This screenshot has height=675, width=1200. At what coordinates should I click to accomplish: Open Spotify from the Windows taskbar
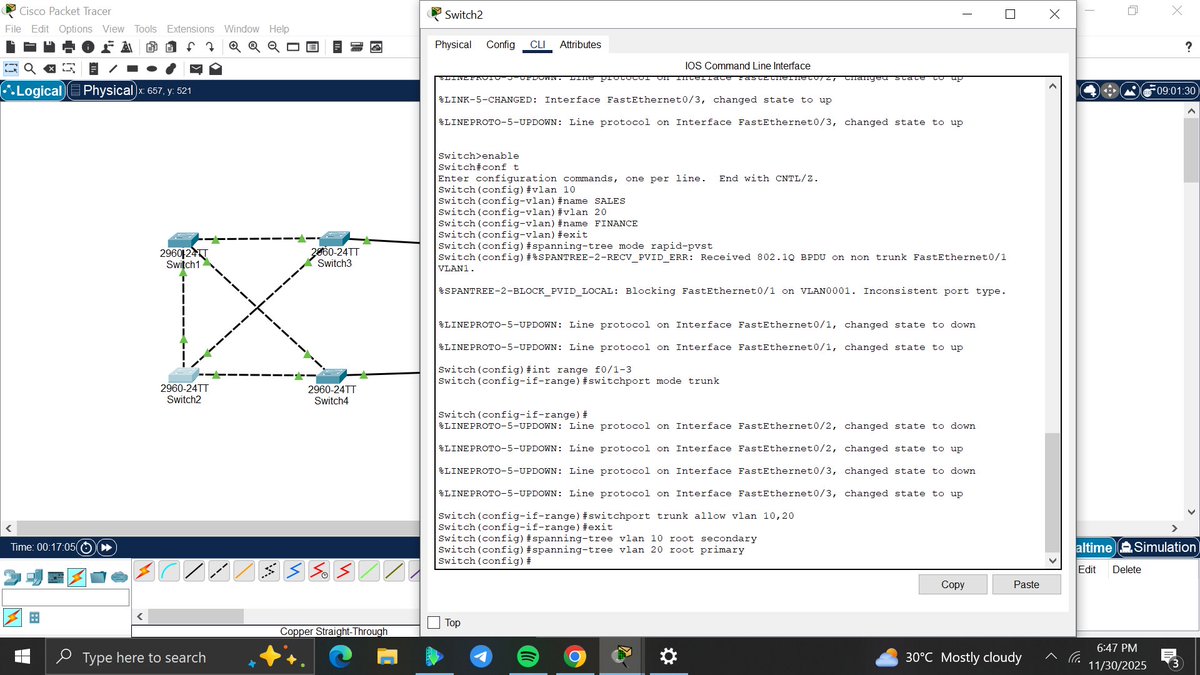tap(528, 657)
